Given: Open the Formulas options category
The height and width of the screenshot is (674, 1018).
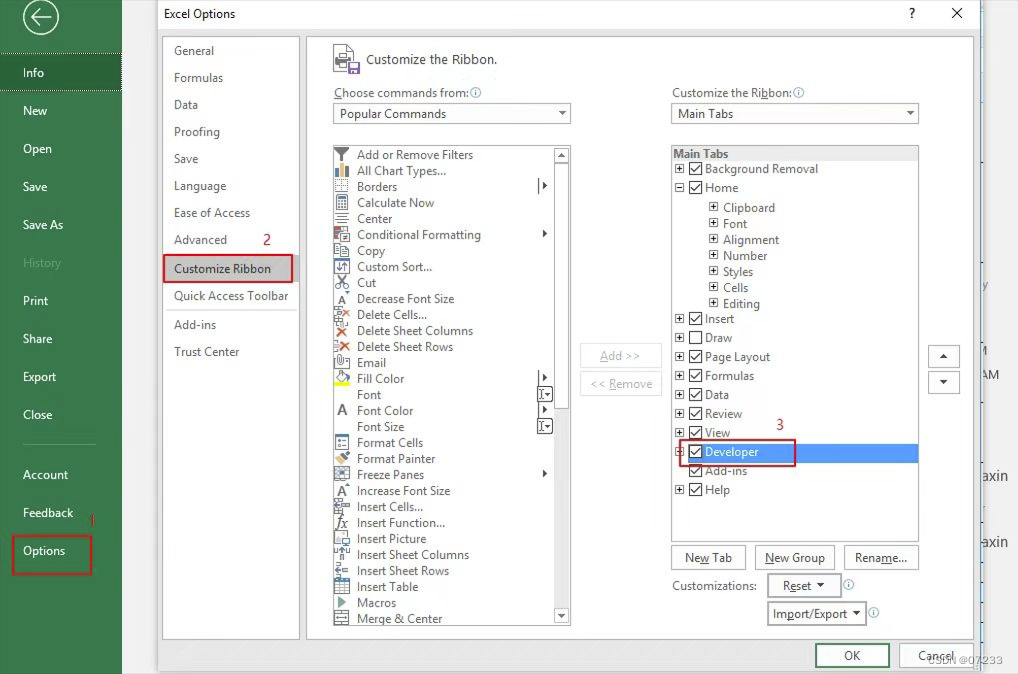Looking at the screenshot, I should (x=198, y=78).
